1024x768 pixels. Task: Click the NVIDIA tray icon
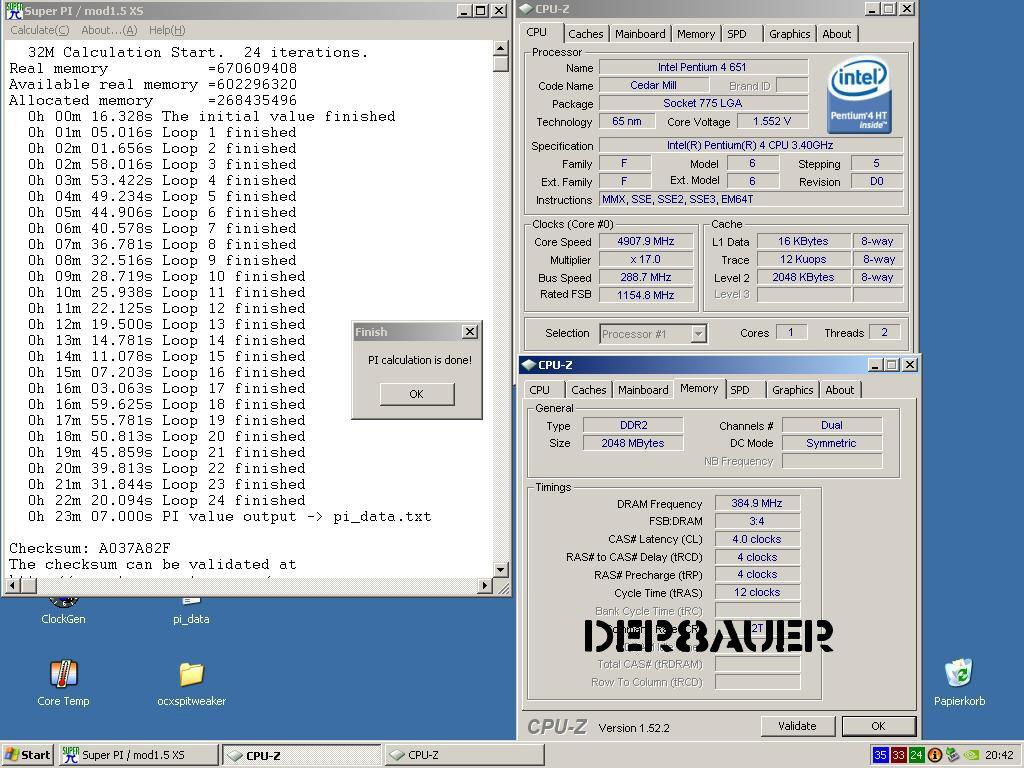(x=971, y=755)
